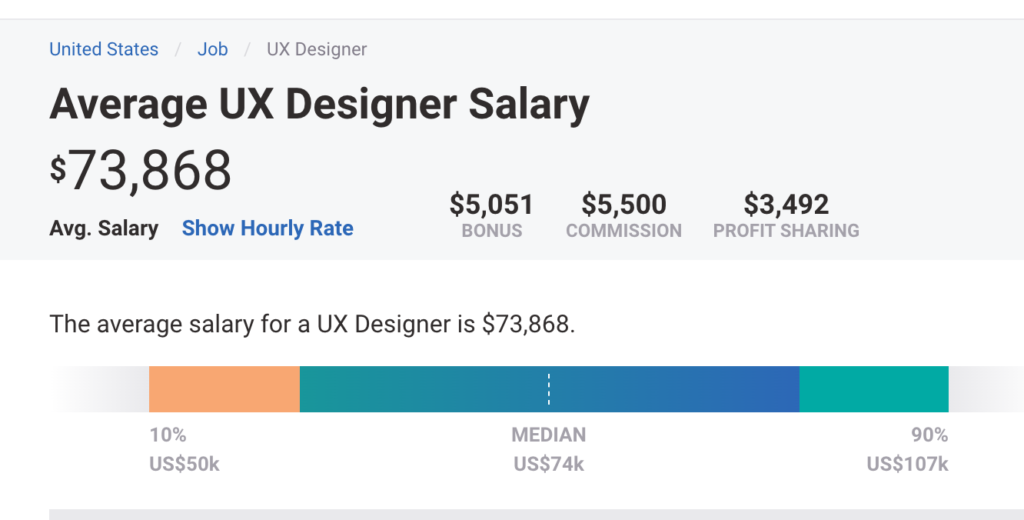The image size is (1024, 520).
Task: Click the COMMISSION label
Action: click(x=624, y=231)
